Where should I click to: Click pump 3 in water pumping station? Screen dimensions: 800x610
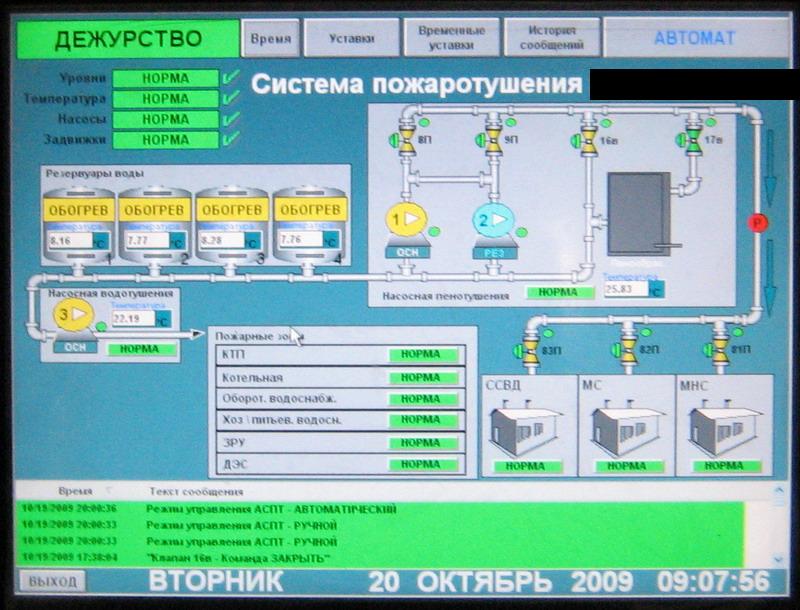coord(73,316)
